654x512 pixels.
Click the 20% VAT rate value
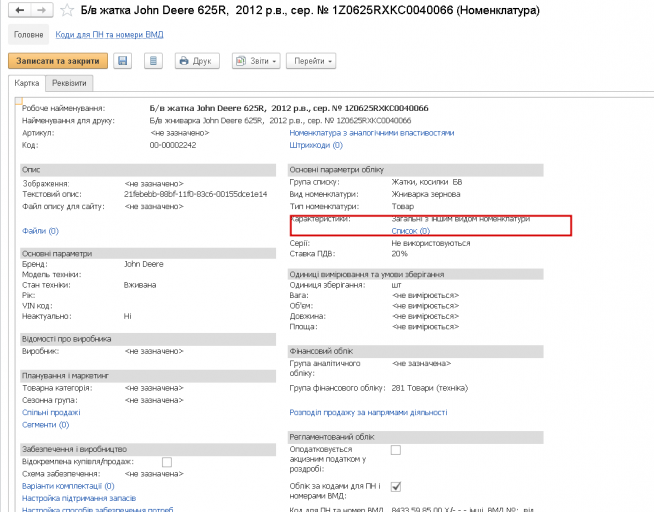[x=400, y=254]
